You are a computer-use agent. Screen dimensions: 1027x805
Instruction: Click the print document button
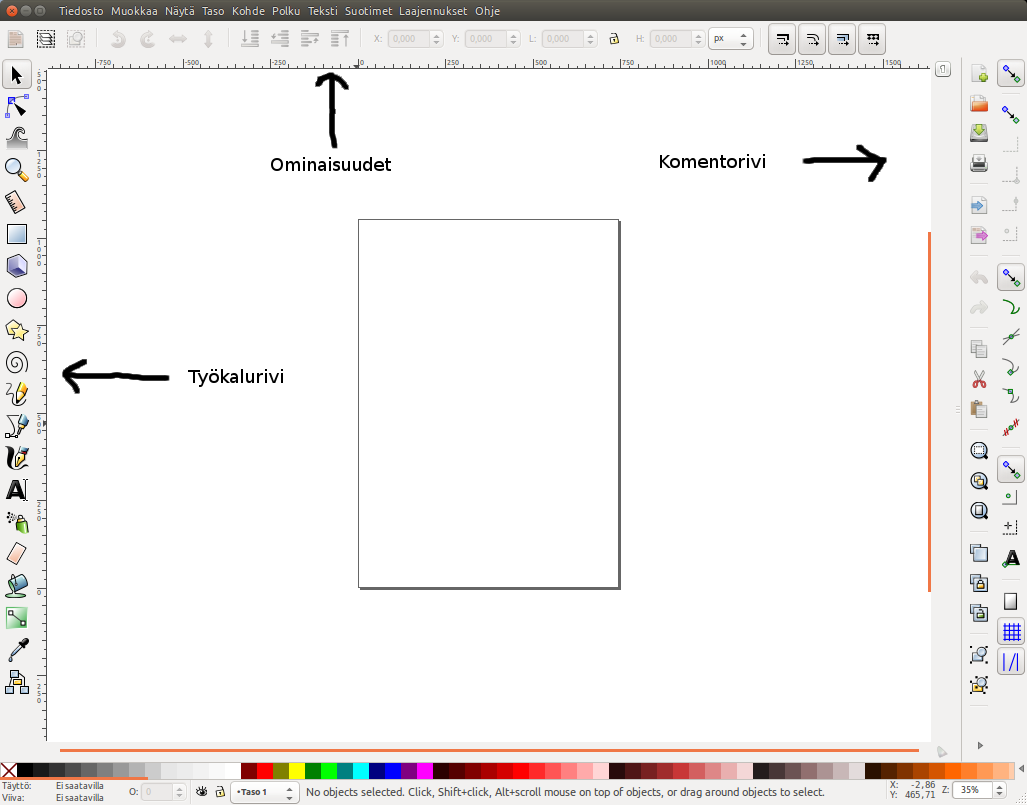tap(979, 163)
